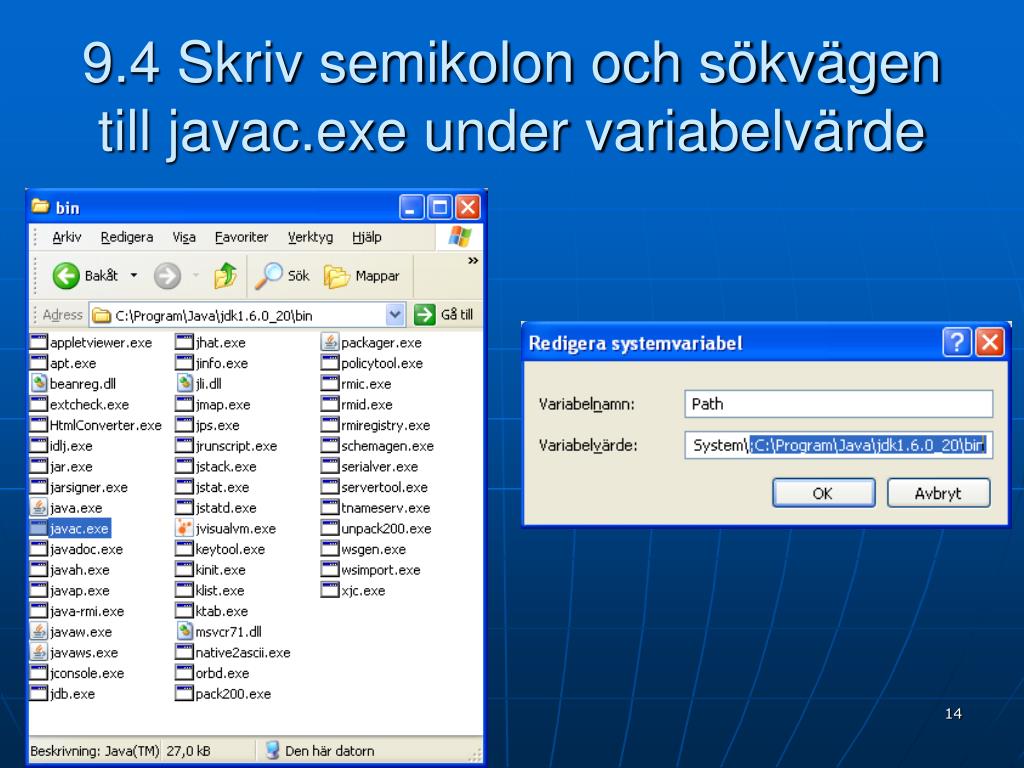Select the file name wsimport.exe
The width and height of the screenshot is (1024, 768).
[381, 570]
